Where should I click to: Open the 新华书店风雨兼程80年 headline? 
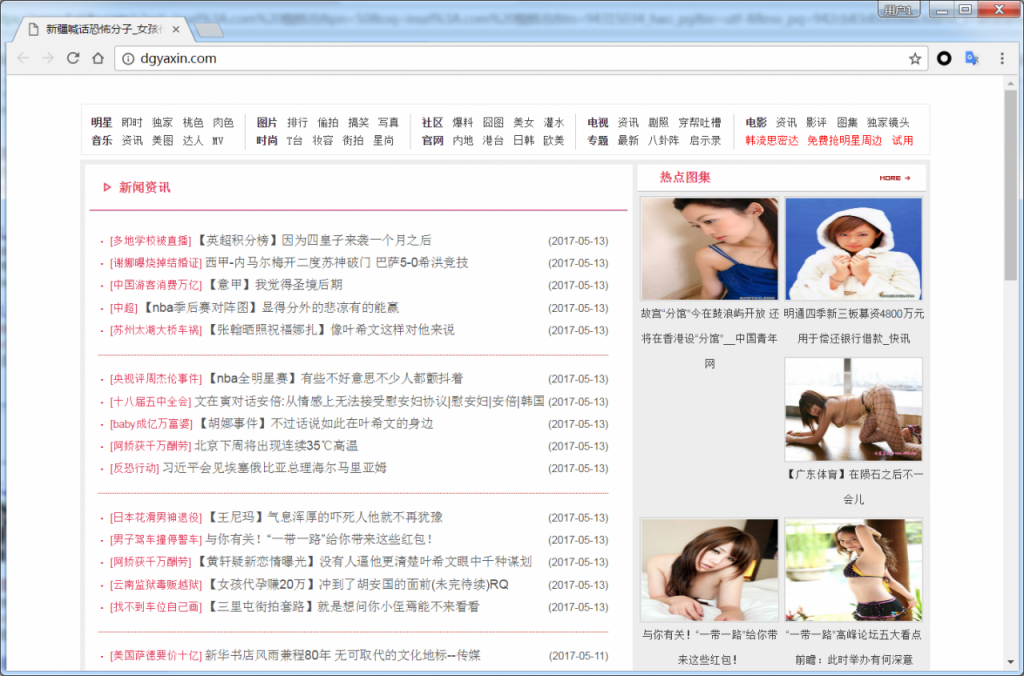point(343,655)
